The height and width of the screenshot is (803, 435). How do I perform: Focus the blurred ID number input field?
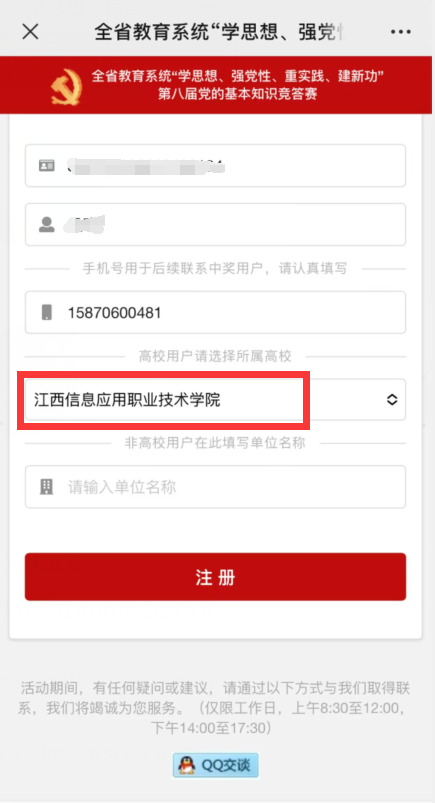click(x=215, y=165)
